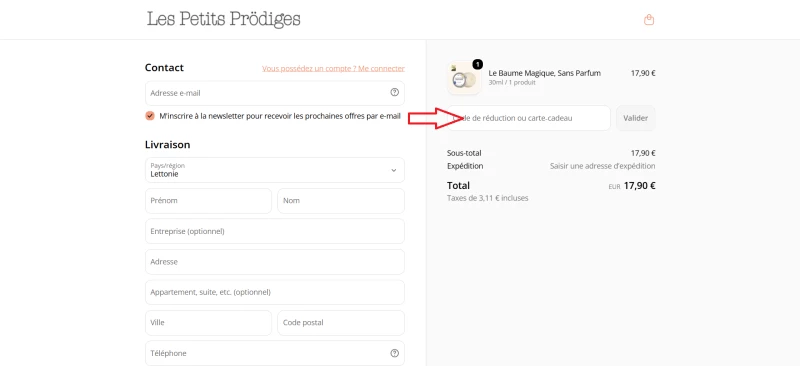Image resolution: width=800 pixels, height=366 pixels.
Task: Click the Les Petits Prödiges logo
Action: click(223, 19)
